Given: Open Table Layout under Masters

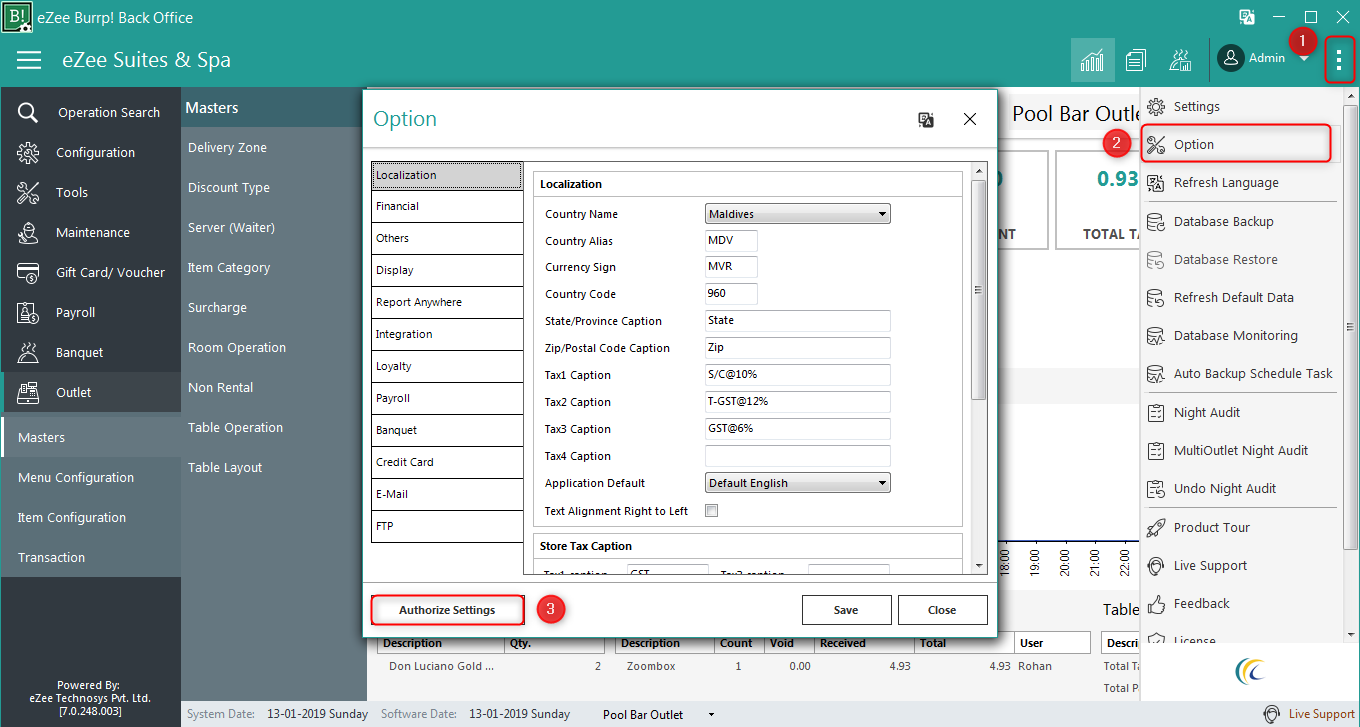Looking at the screenshot, I should [225, 467].
